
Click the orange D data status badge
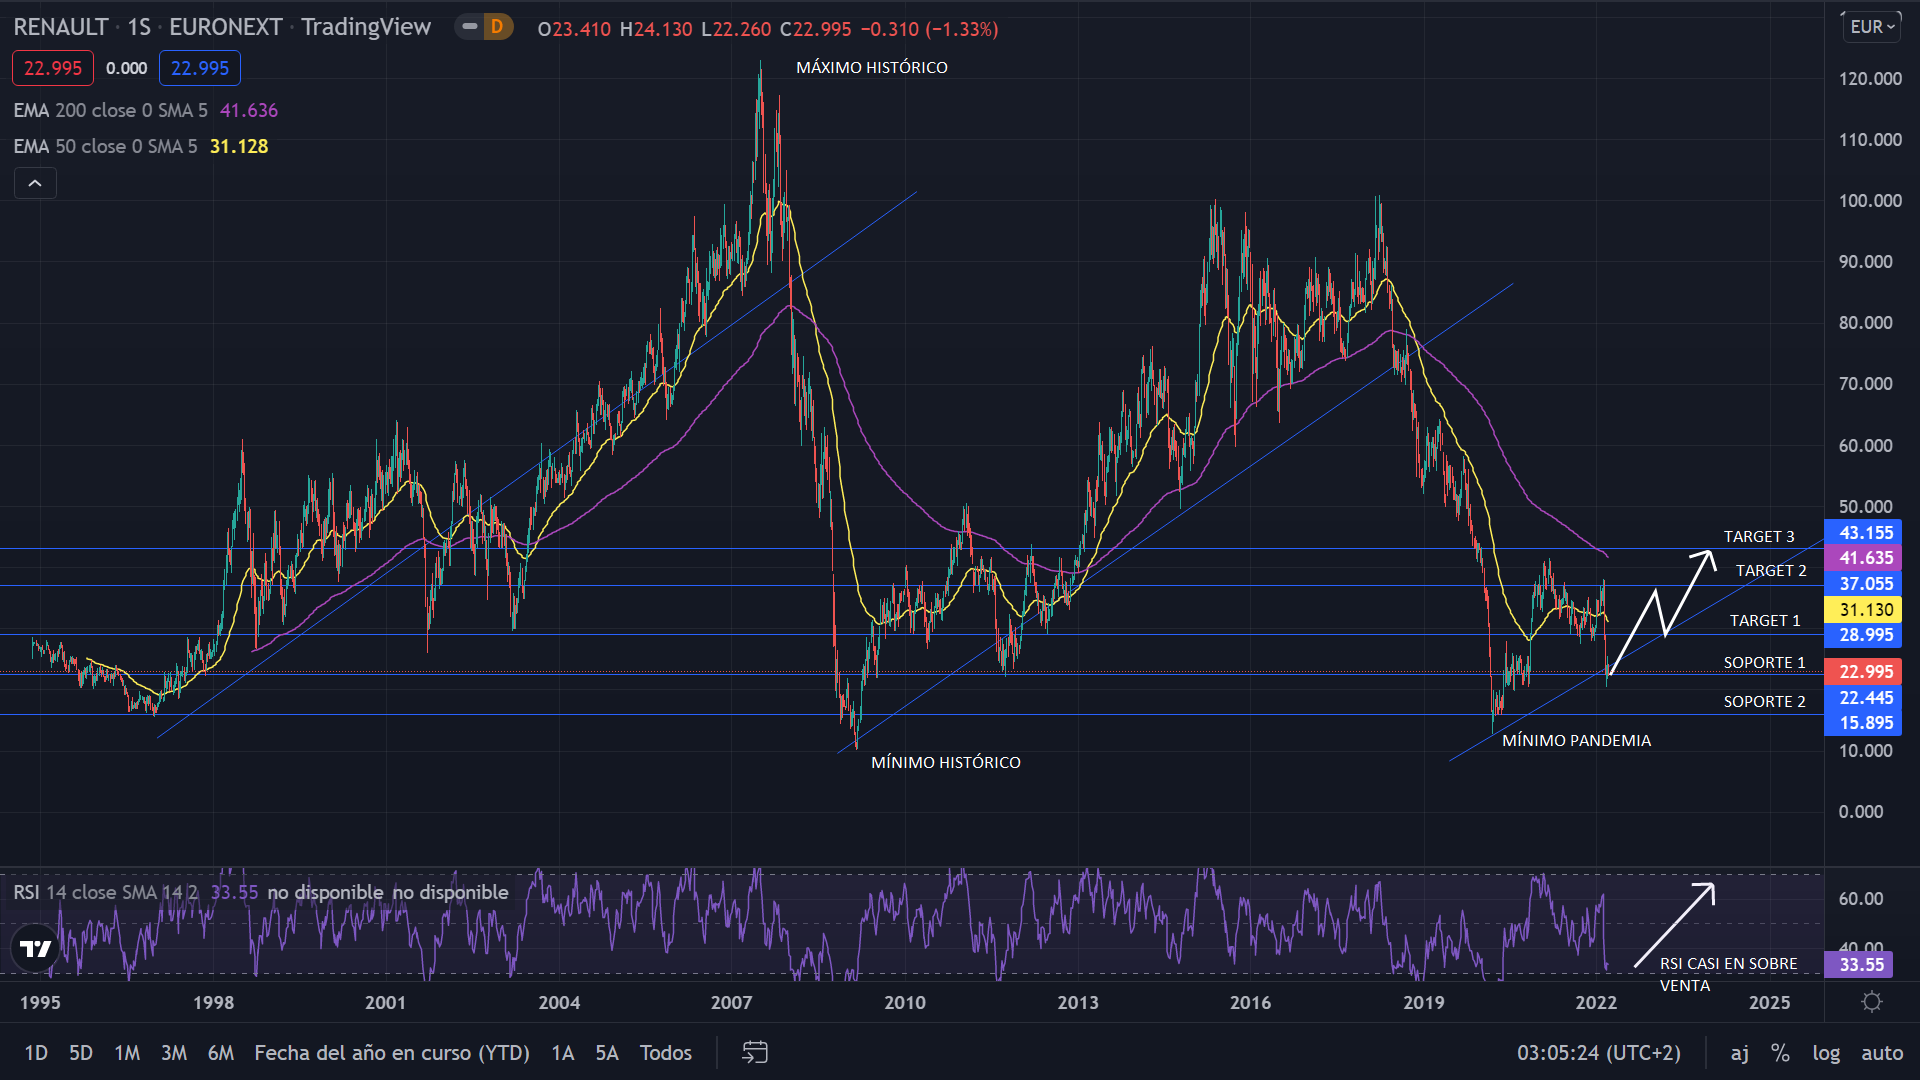pos(497,27)
